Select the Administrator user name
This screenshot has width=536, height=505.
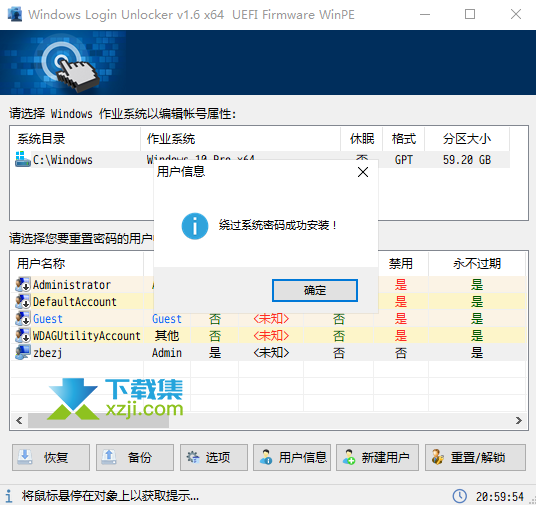pyautogui.click(x=72, y=284)
